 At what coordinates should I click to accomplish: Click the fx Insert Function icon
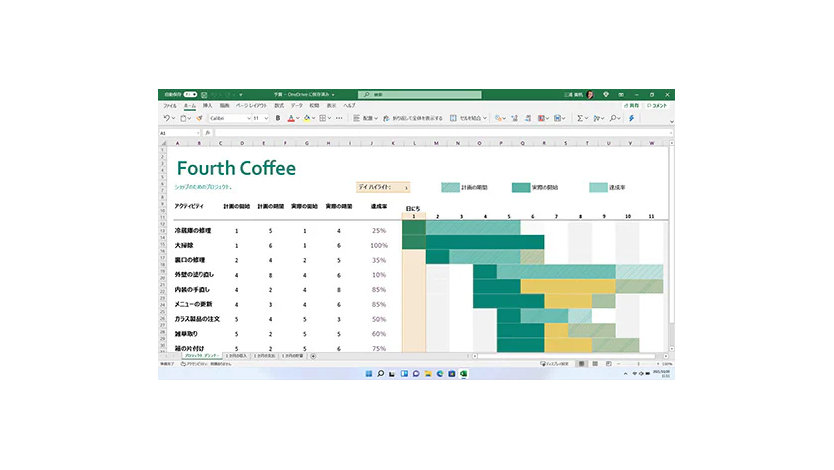coord(208,133)
